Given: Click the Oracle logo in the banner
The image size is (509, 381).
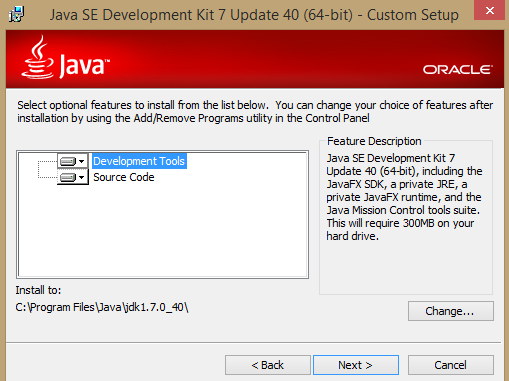Looking at the screenshot, I should point(458,70).
